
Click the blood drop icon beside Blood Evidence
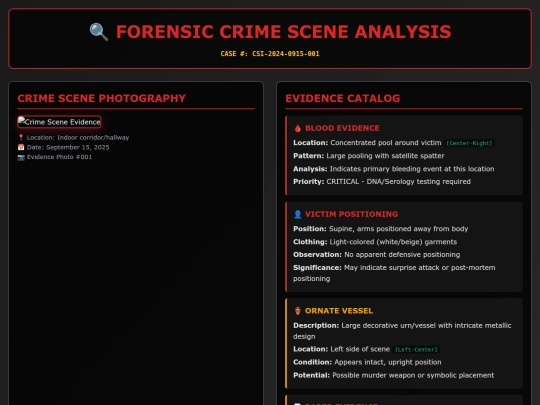(x=298, y=128)
